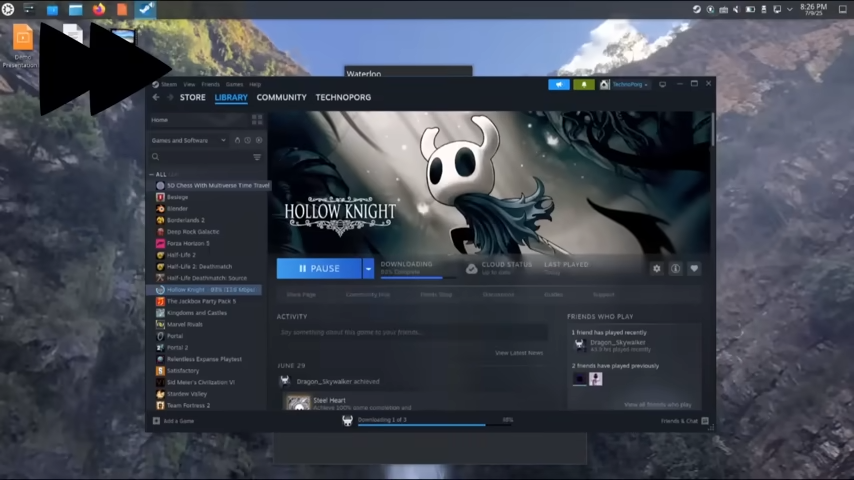Select Stardew Valley in the library

(x=187, y=394)
